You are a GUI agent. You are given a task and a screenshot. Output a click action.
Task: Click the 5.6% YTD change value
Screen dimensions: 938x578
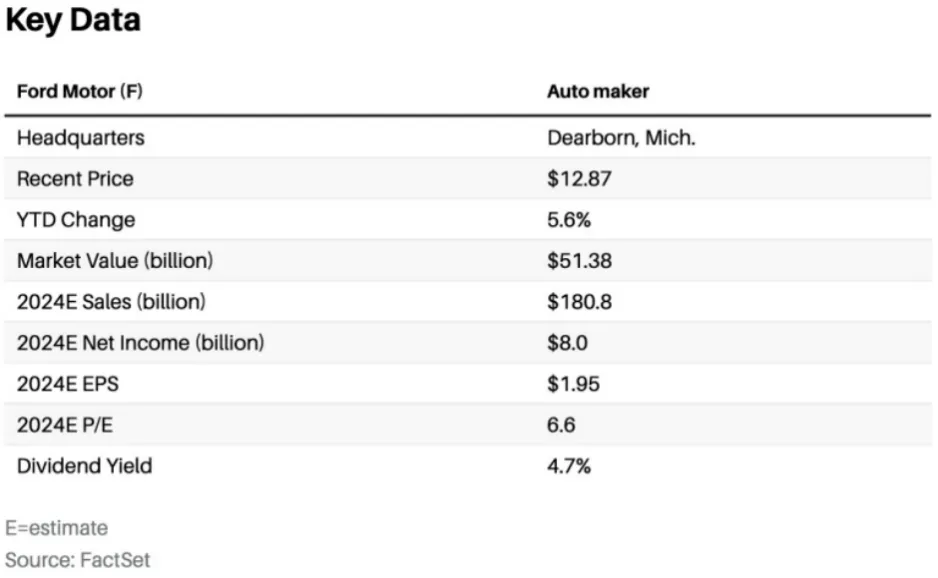click(x=568, y=220)
